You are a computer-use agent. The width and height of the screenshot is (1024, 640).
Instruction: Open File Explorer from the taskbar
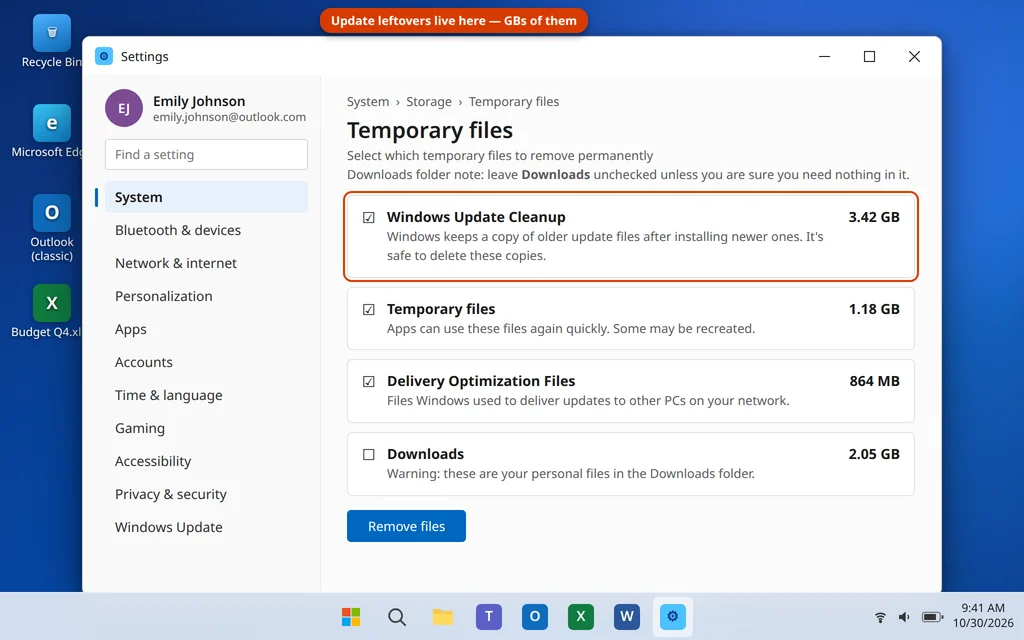click(x=443, y=616)
